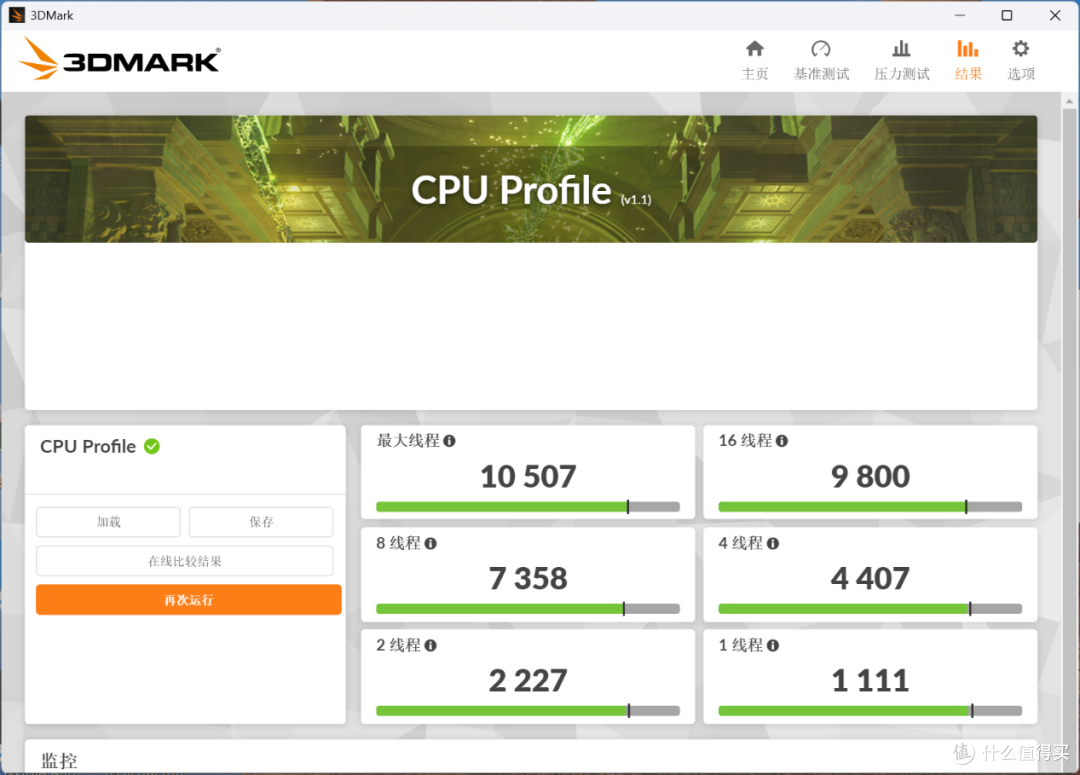Image resolution: width=1080 pixels, height=775 pixels.
Task: Click the info icon beside 2 线程
Action: 430,645
